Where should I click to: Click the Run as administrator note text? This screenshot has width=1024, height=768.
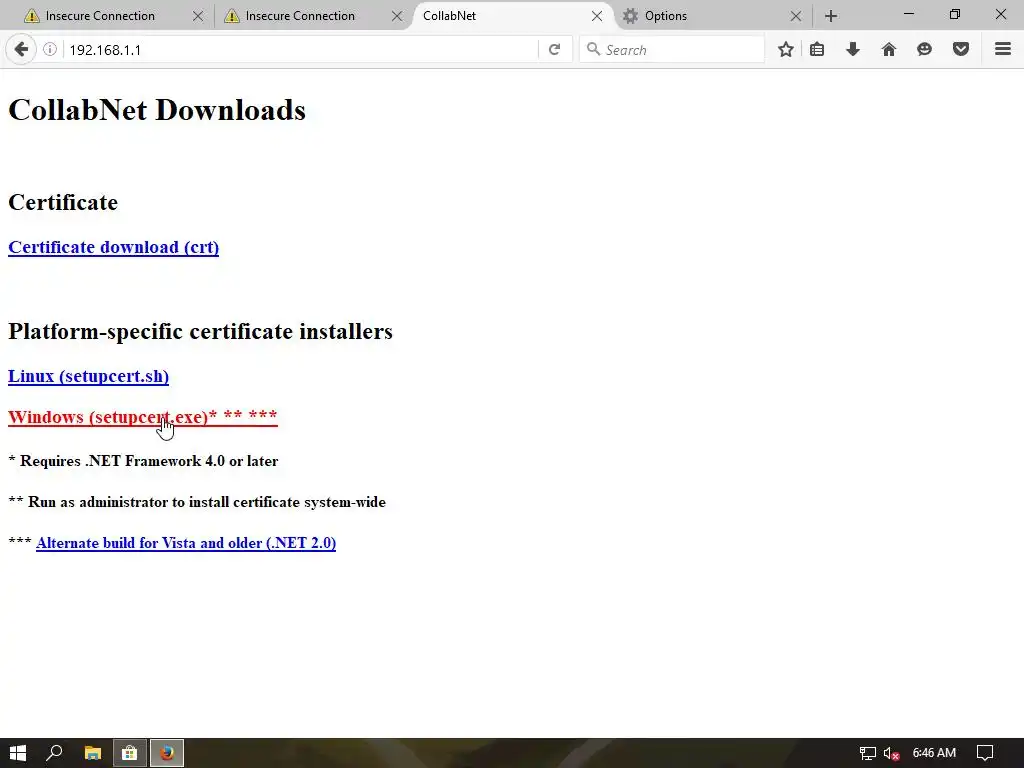tap(197, 502)
